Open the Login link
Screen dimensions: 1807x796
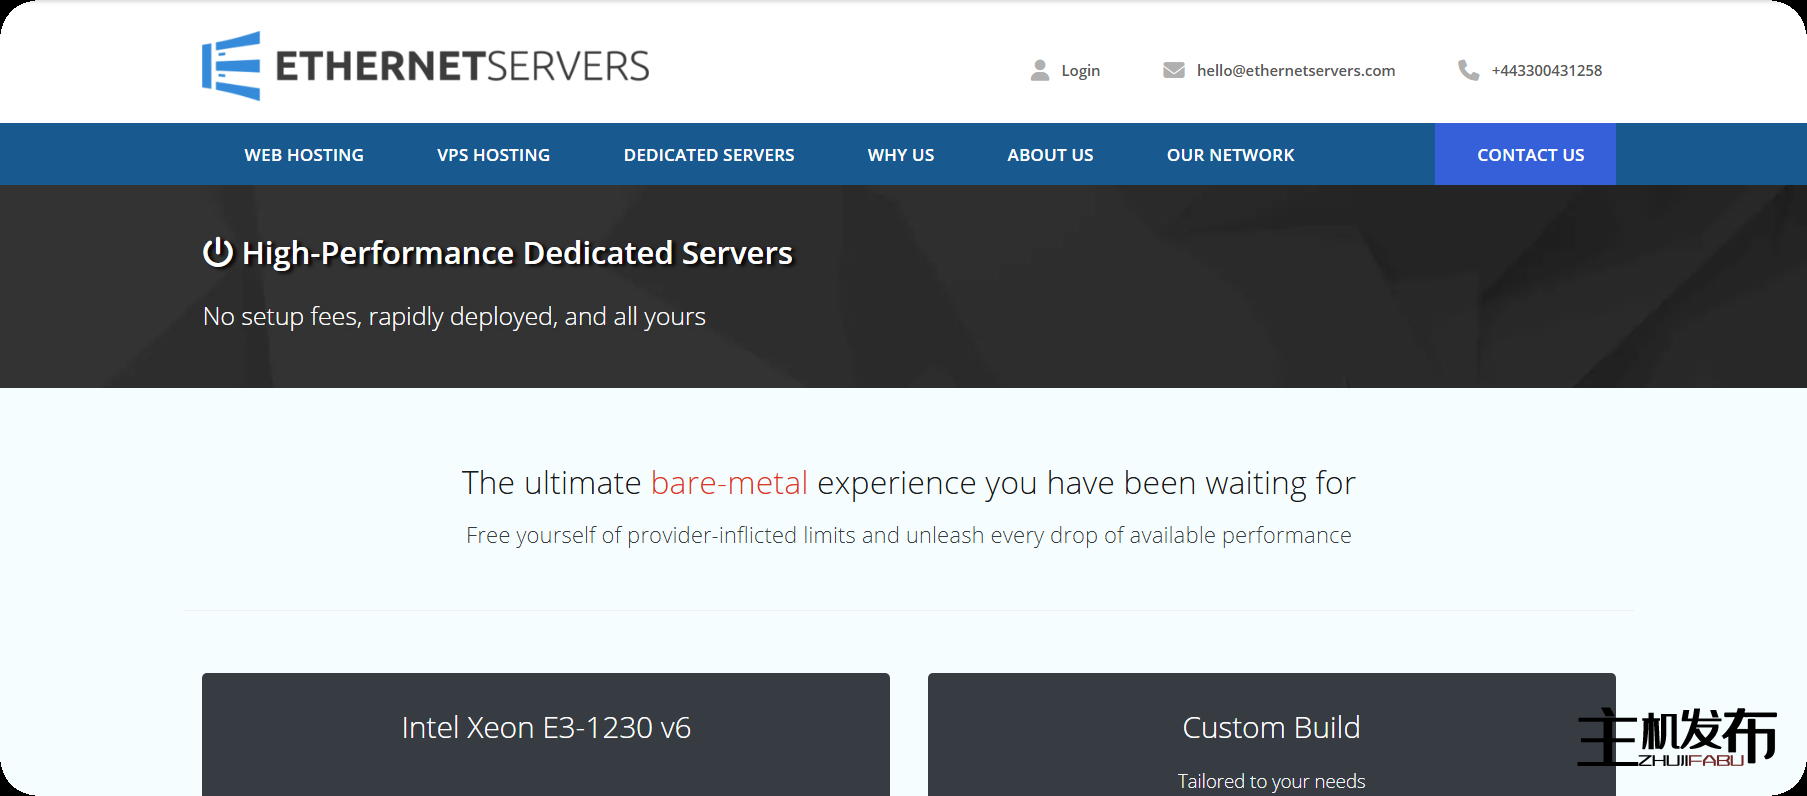click(x=1080, y=71)
